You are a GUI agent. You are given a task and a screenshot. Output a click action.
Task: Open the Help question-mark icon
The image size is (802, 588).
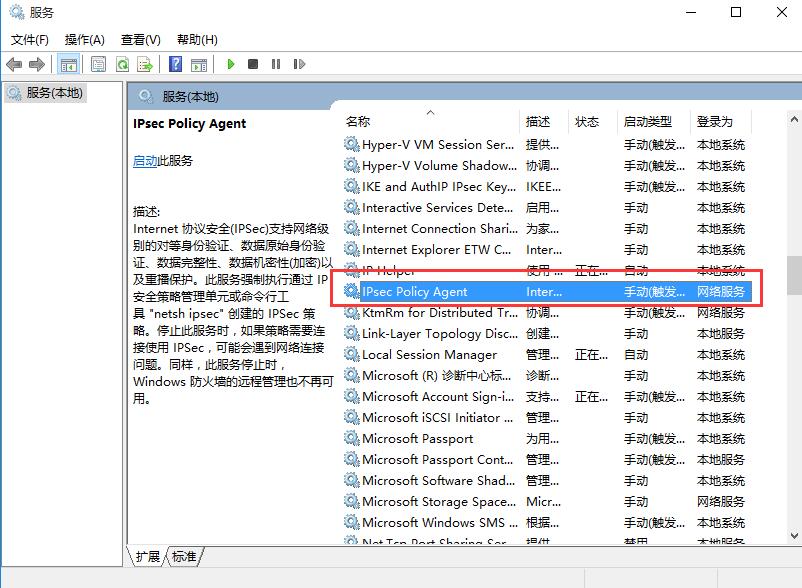(x=175, y=64)
